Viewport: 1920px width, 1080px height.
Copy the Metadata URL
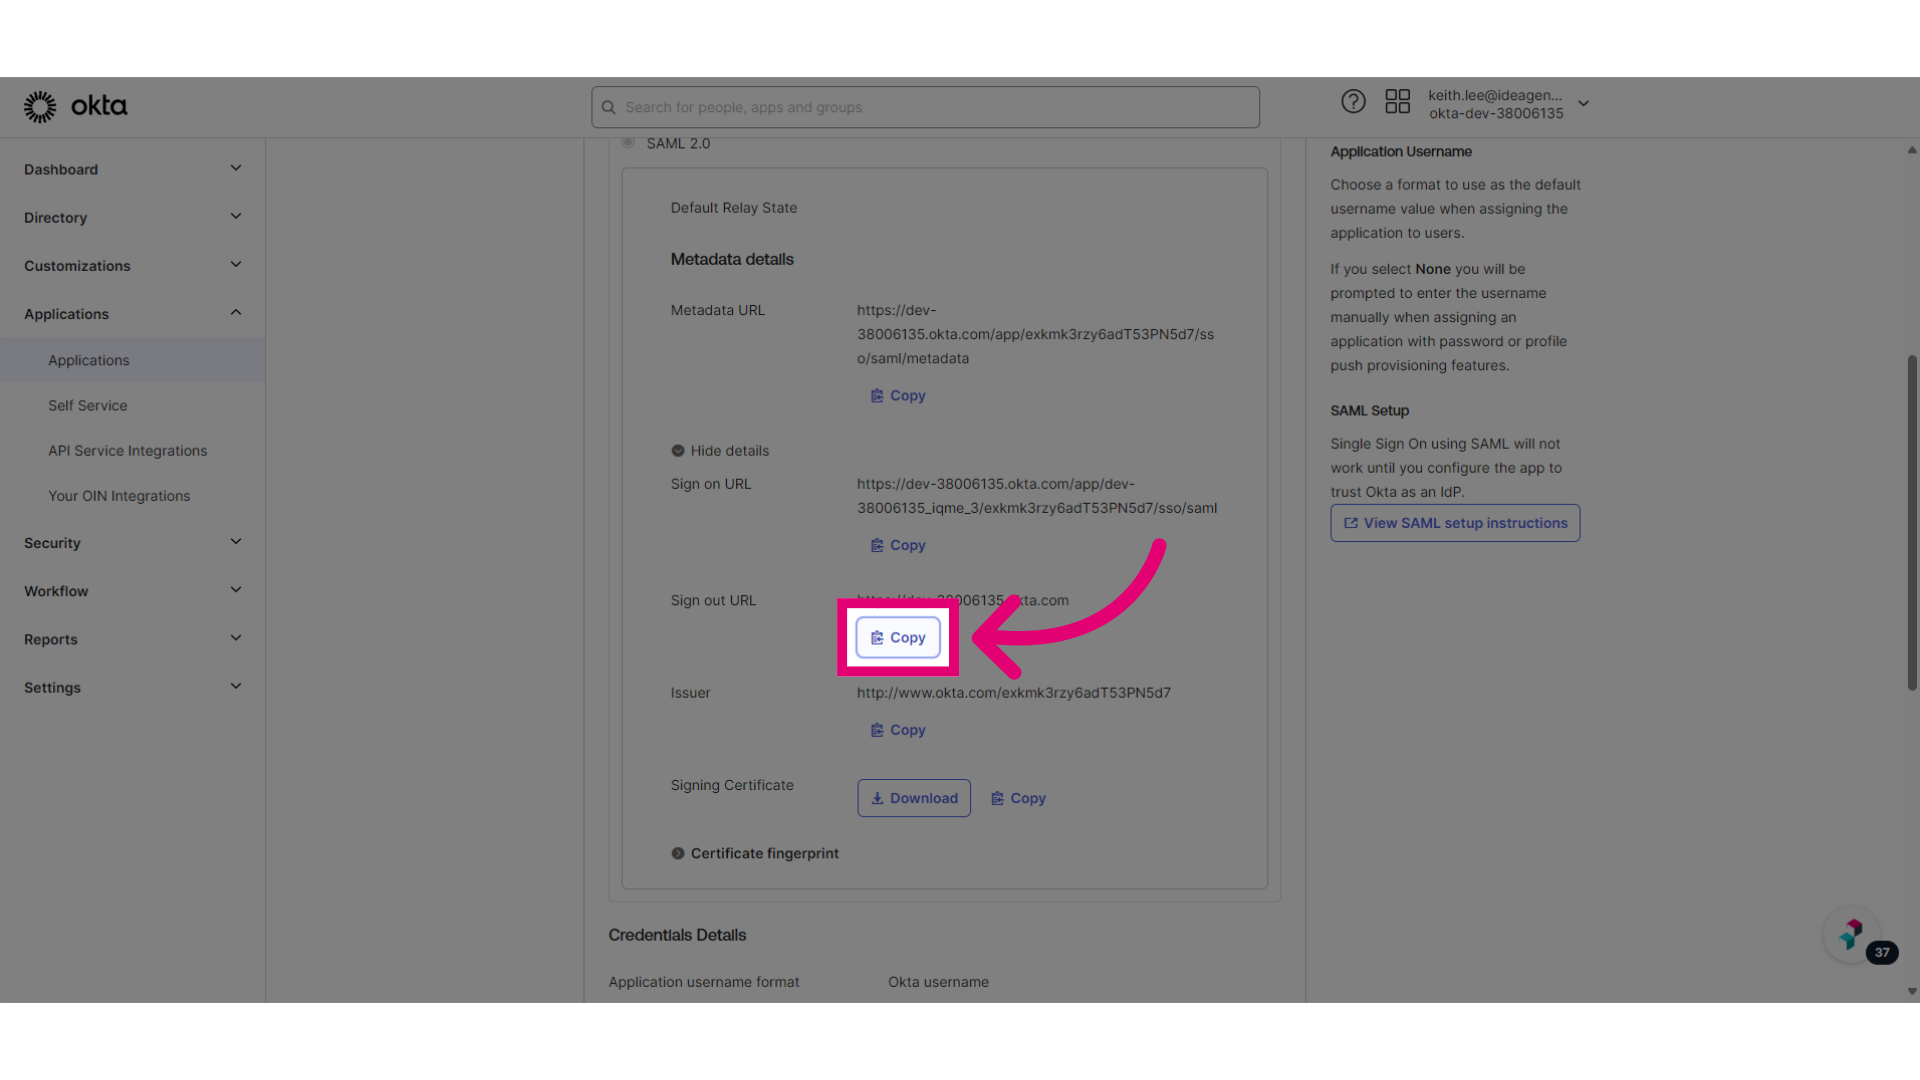pyautogui.click(x=898, y=396)
